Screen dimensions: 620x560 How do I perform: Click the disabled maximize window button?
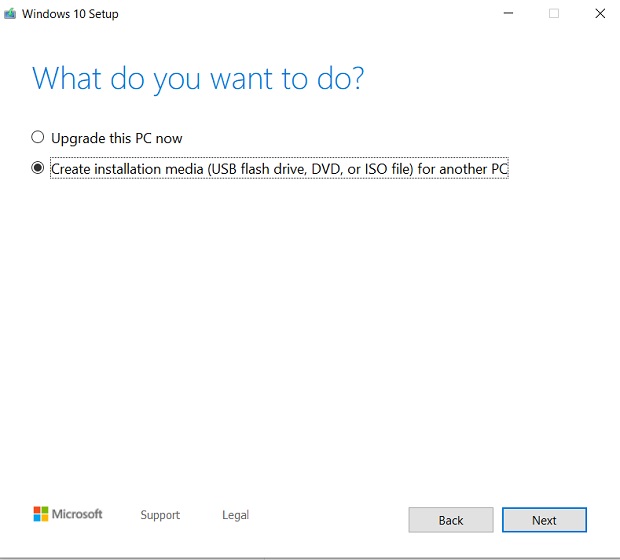click(554, 13)
